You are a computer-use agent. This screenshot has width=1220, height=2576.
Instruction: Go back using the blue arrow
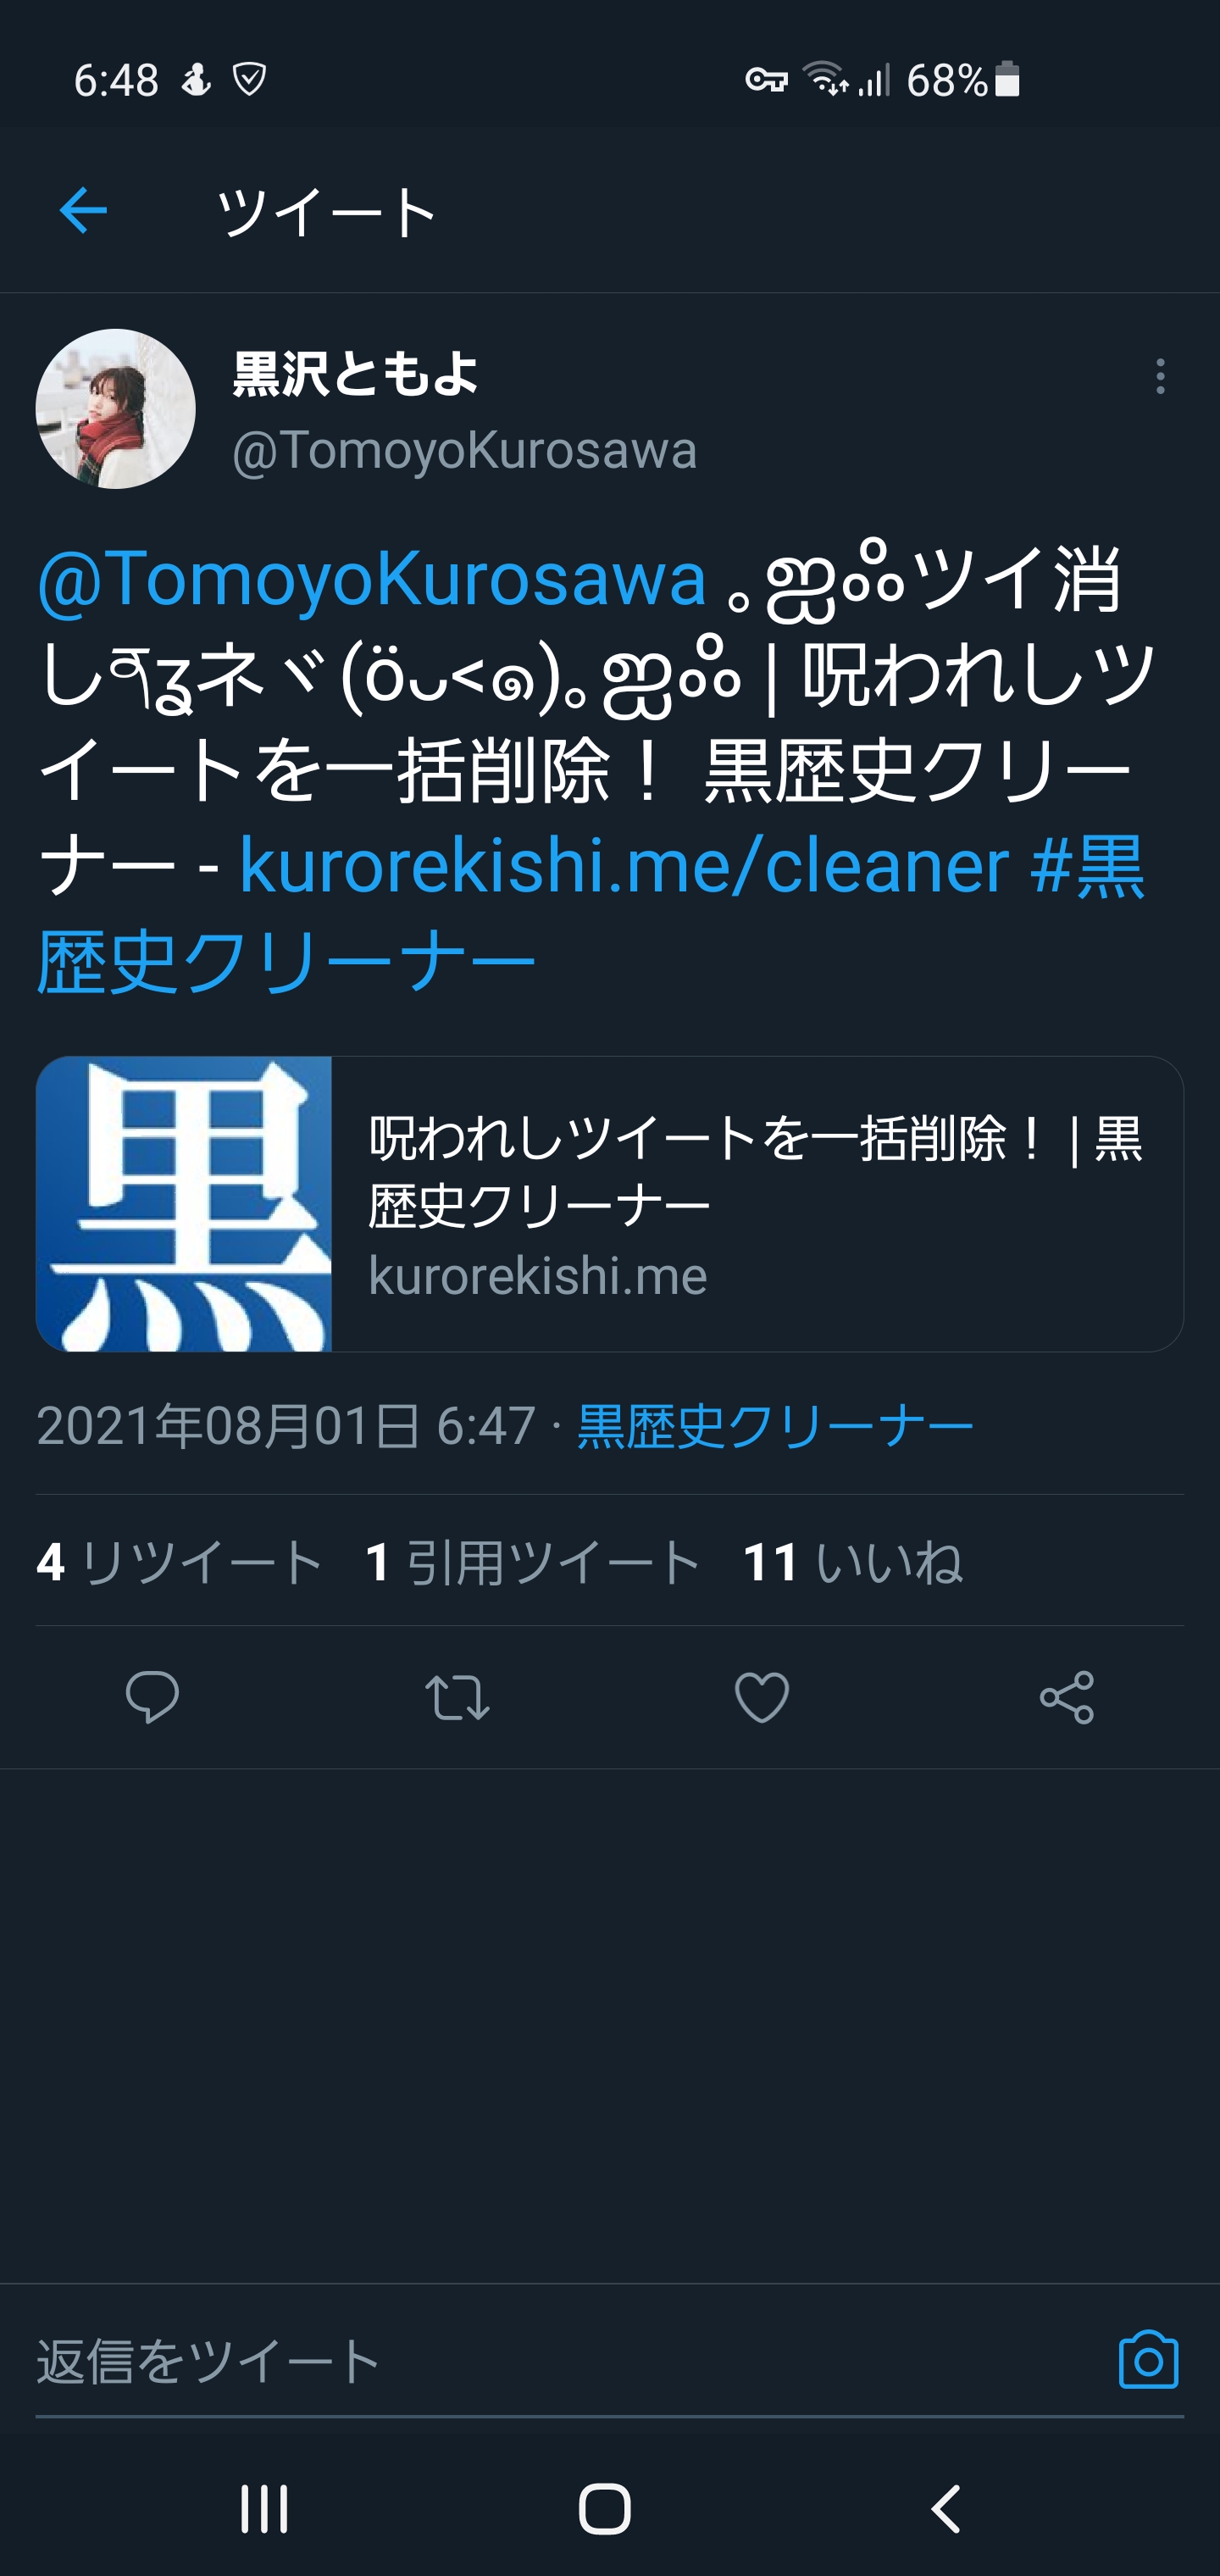tap(83, 211)
